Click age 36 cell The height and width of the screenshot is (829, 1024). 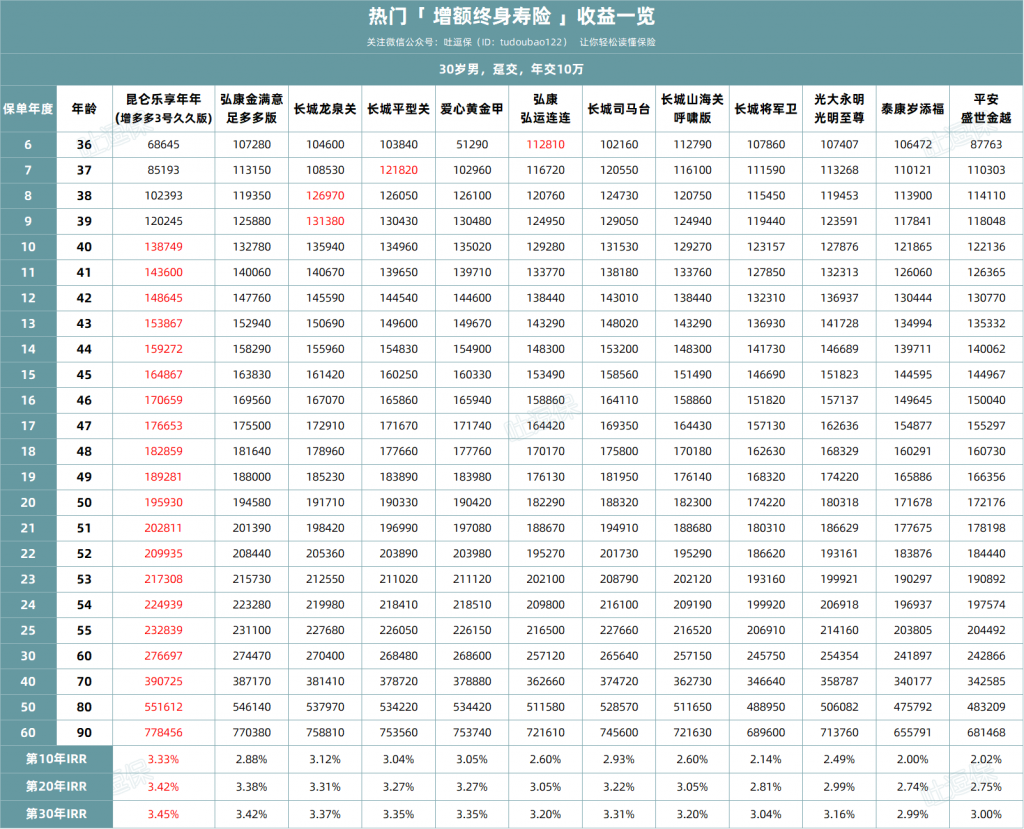tap(84, 144)
